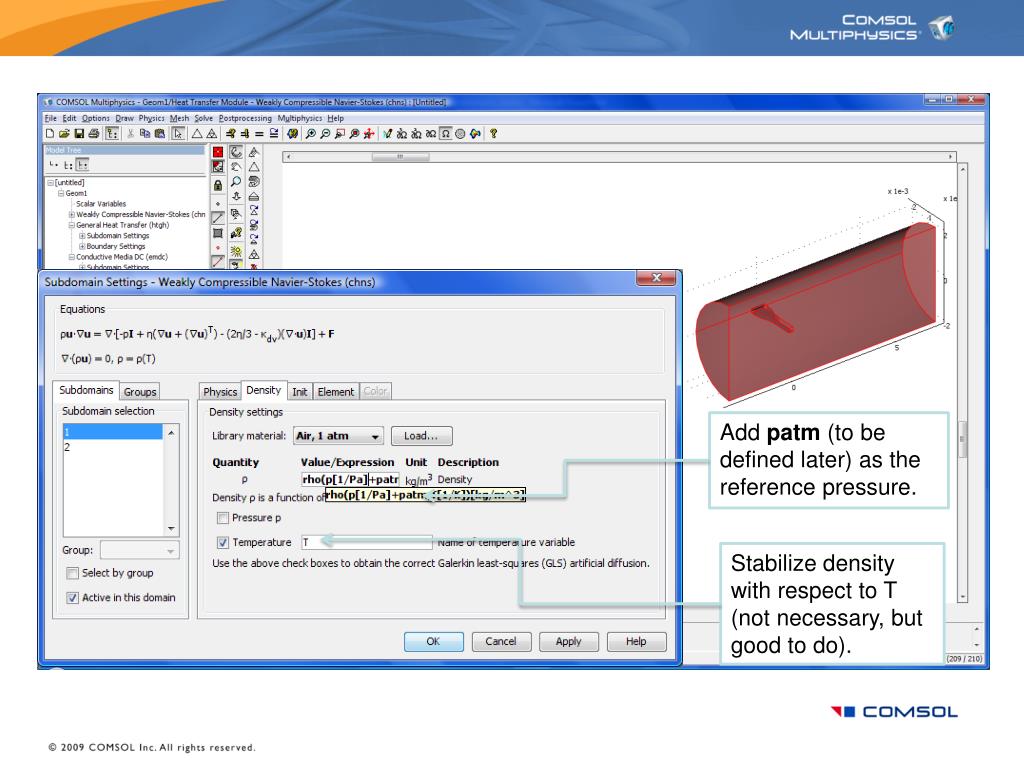Select Subdomain Mode omega icon
Screen dimensions: 1024x768
click(445, 134)
